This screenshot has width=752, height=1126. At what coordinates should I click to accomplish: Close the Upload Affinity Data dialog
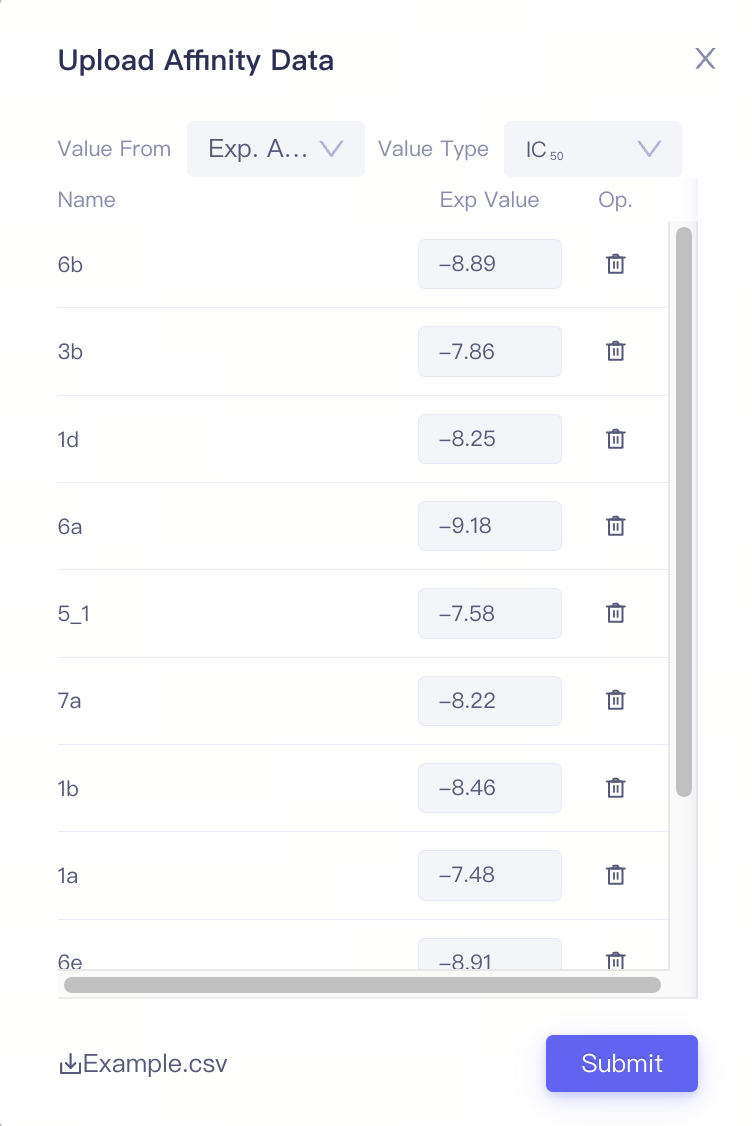point(705,59)
